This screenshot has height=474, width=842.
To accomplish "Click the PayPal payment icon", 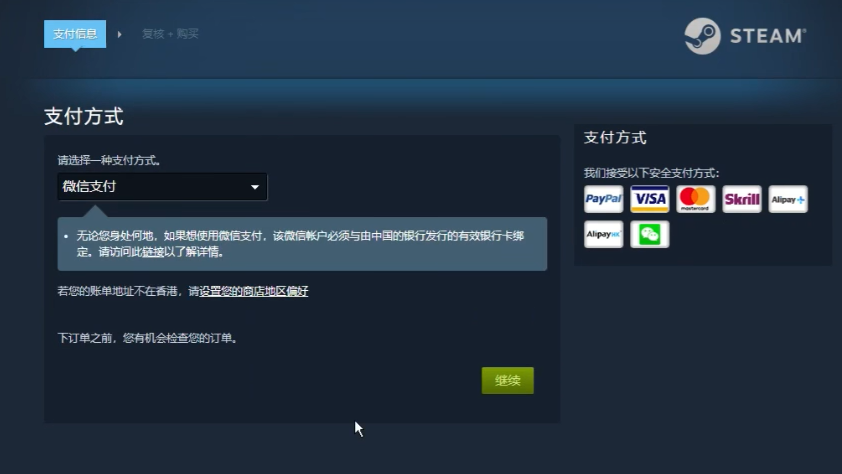I will [604, 199].
